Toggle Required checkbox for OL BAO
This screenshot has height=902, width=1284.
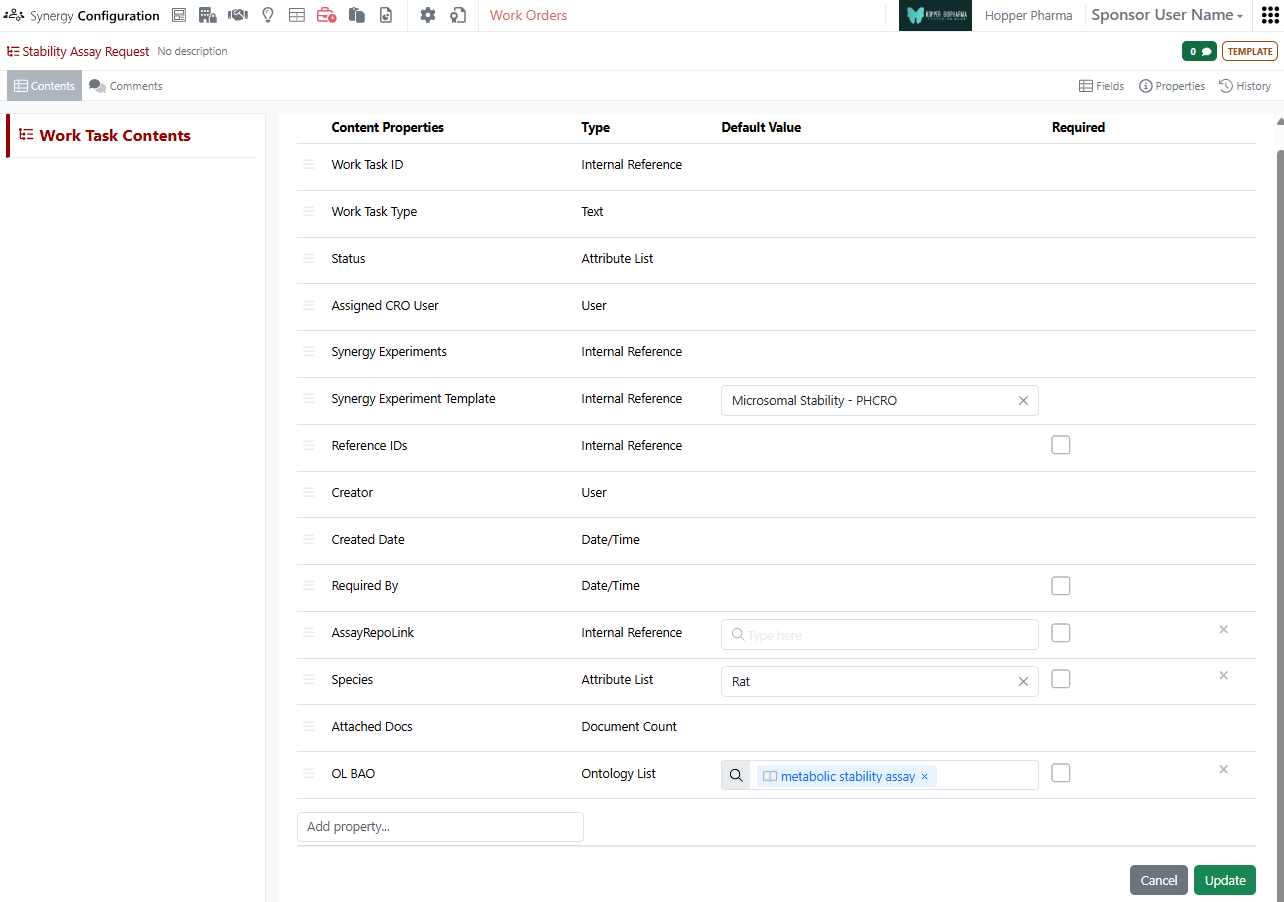1061,773
